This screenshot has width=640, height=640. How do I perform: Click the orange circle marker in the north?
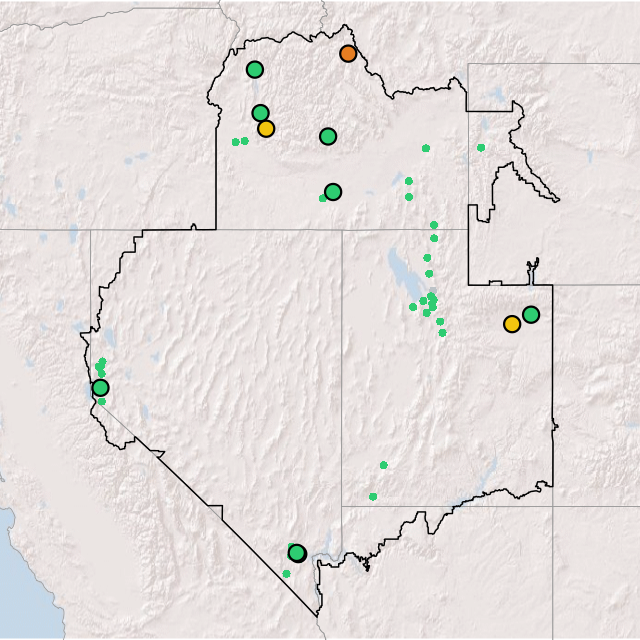click(348, 53)
